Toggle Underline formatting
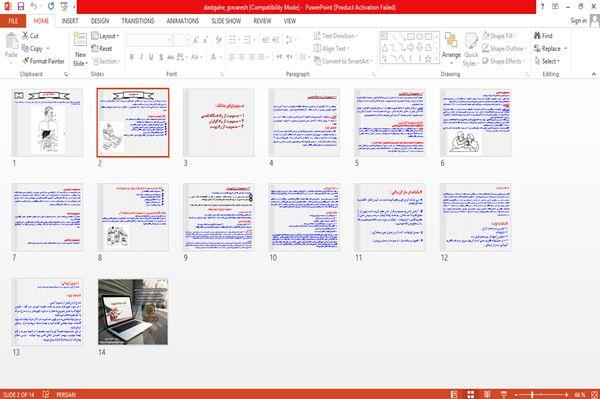Image resolution: width=600 pixels, height=399 pixels. (x=151, y=57)
